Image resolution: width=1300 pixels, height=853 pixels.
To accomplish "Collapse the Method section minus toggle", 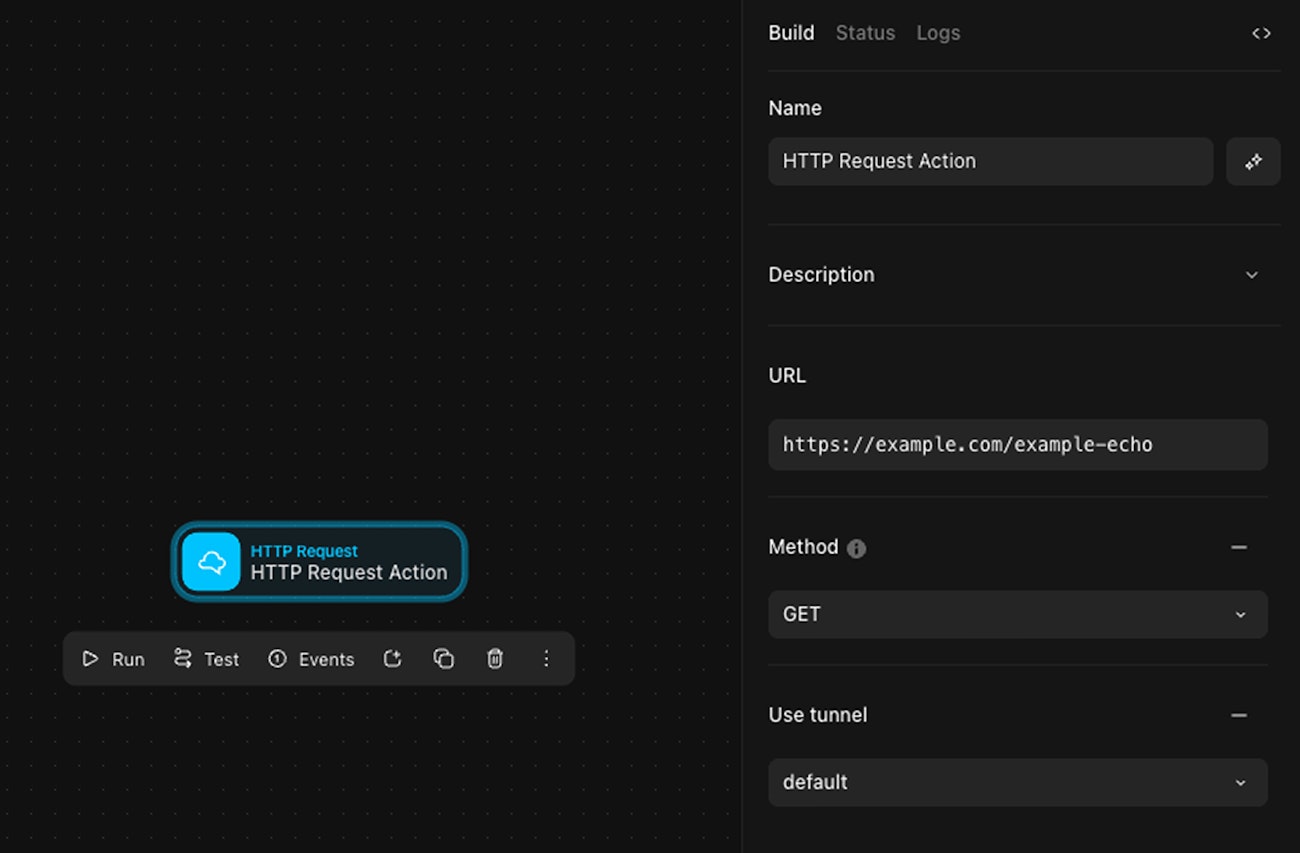I will [1239, 547].
